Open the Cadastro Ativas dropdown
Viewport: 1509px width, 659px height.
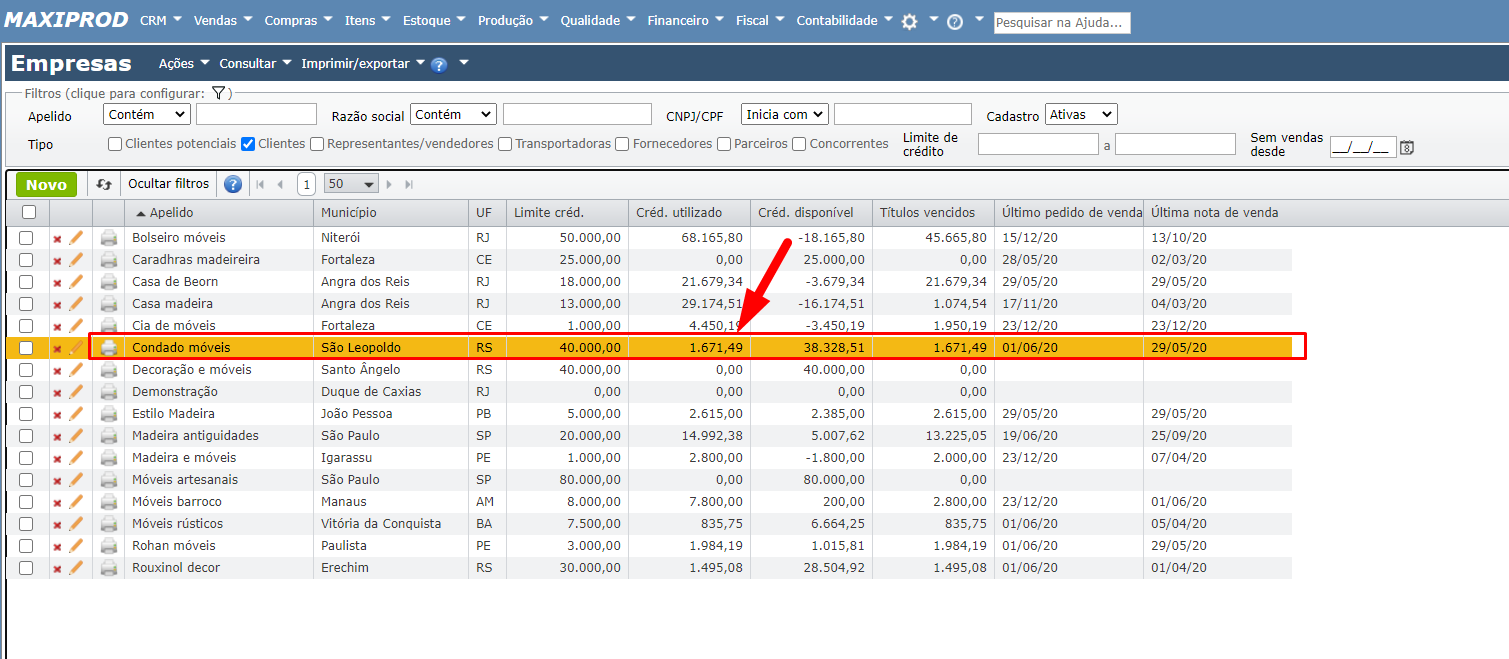(x=1080, y=115)
